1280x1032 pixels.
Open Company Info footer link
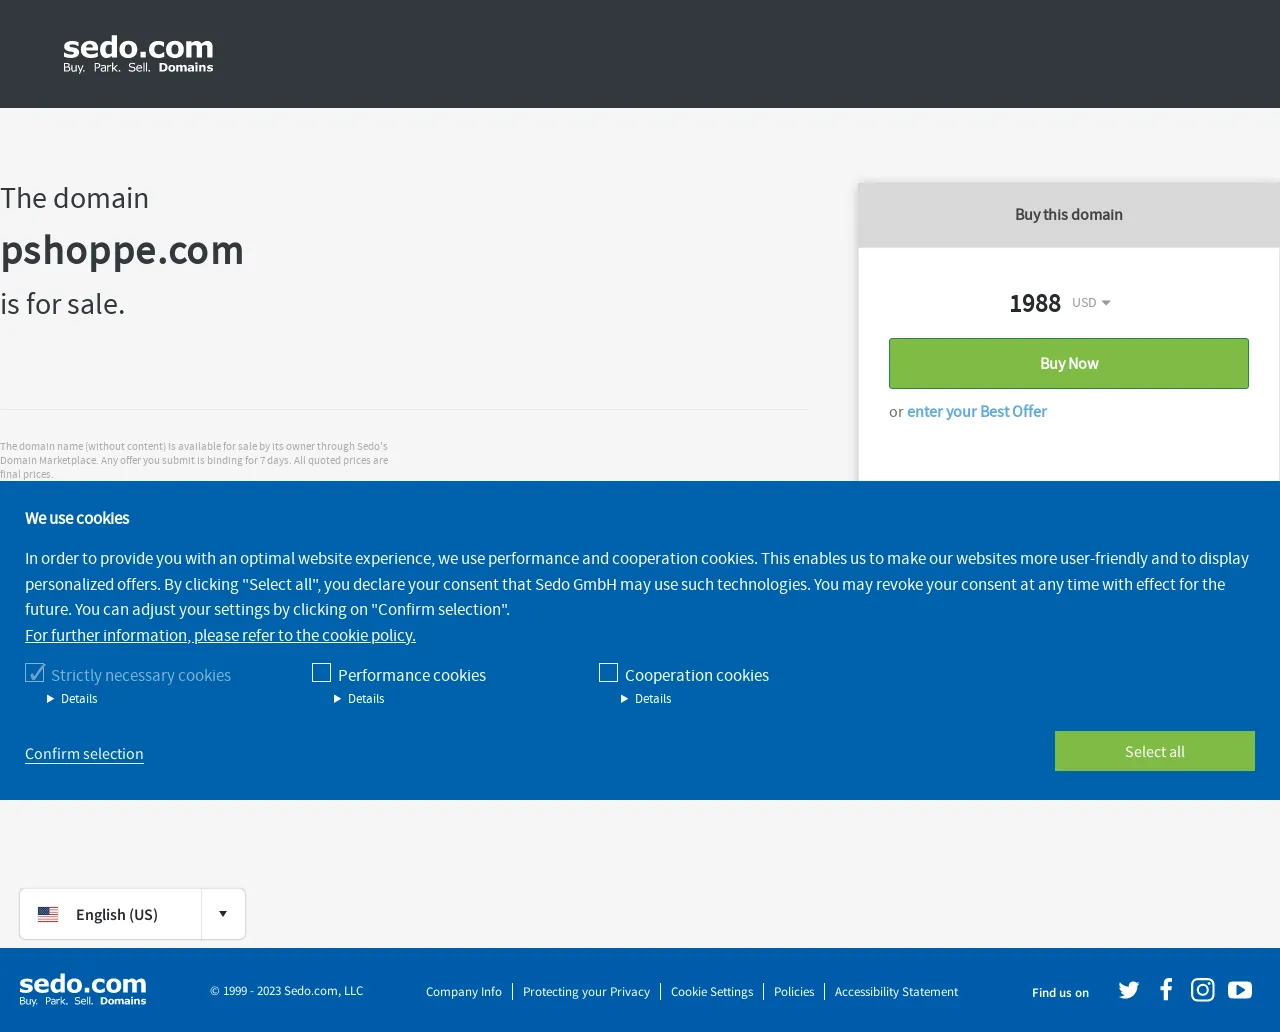click(464, 992)
